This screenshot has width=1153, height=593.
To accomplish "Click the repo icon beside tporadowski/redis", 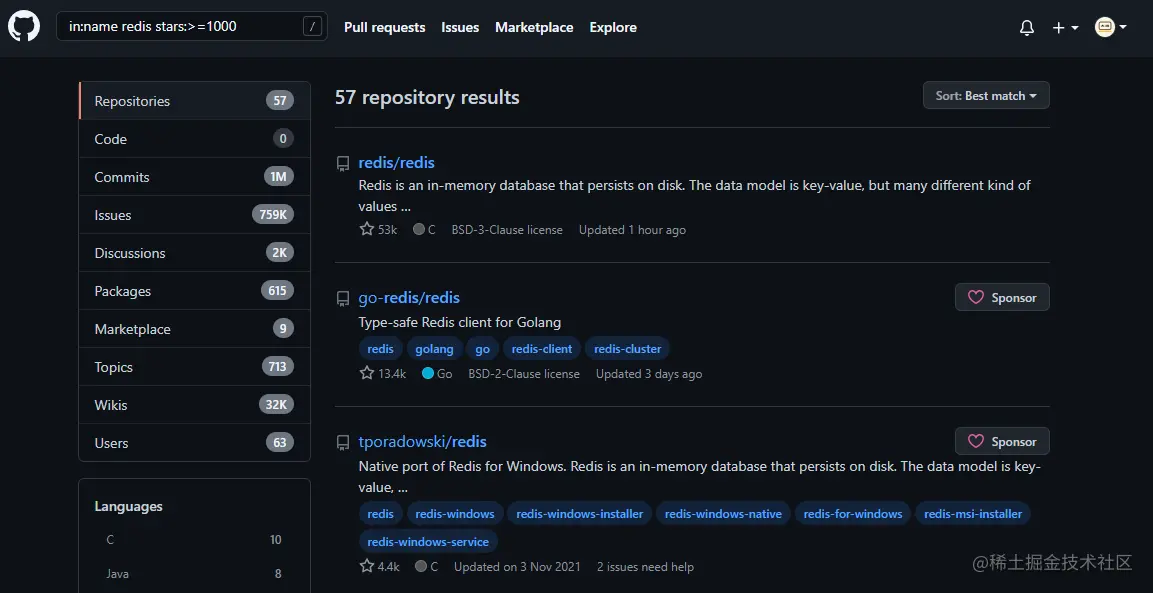I will [x=343, y=443].
